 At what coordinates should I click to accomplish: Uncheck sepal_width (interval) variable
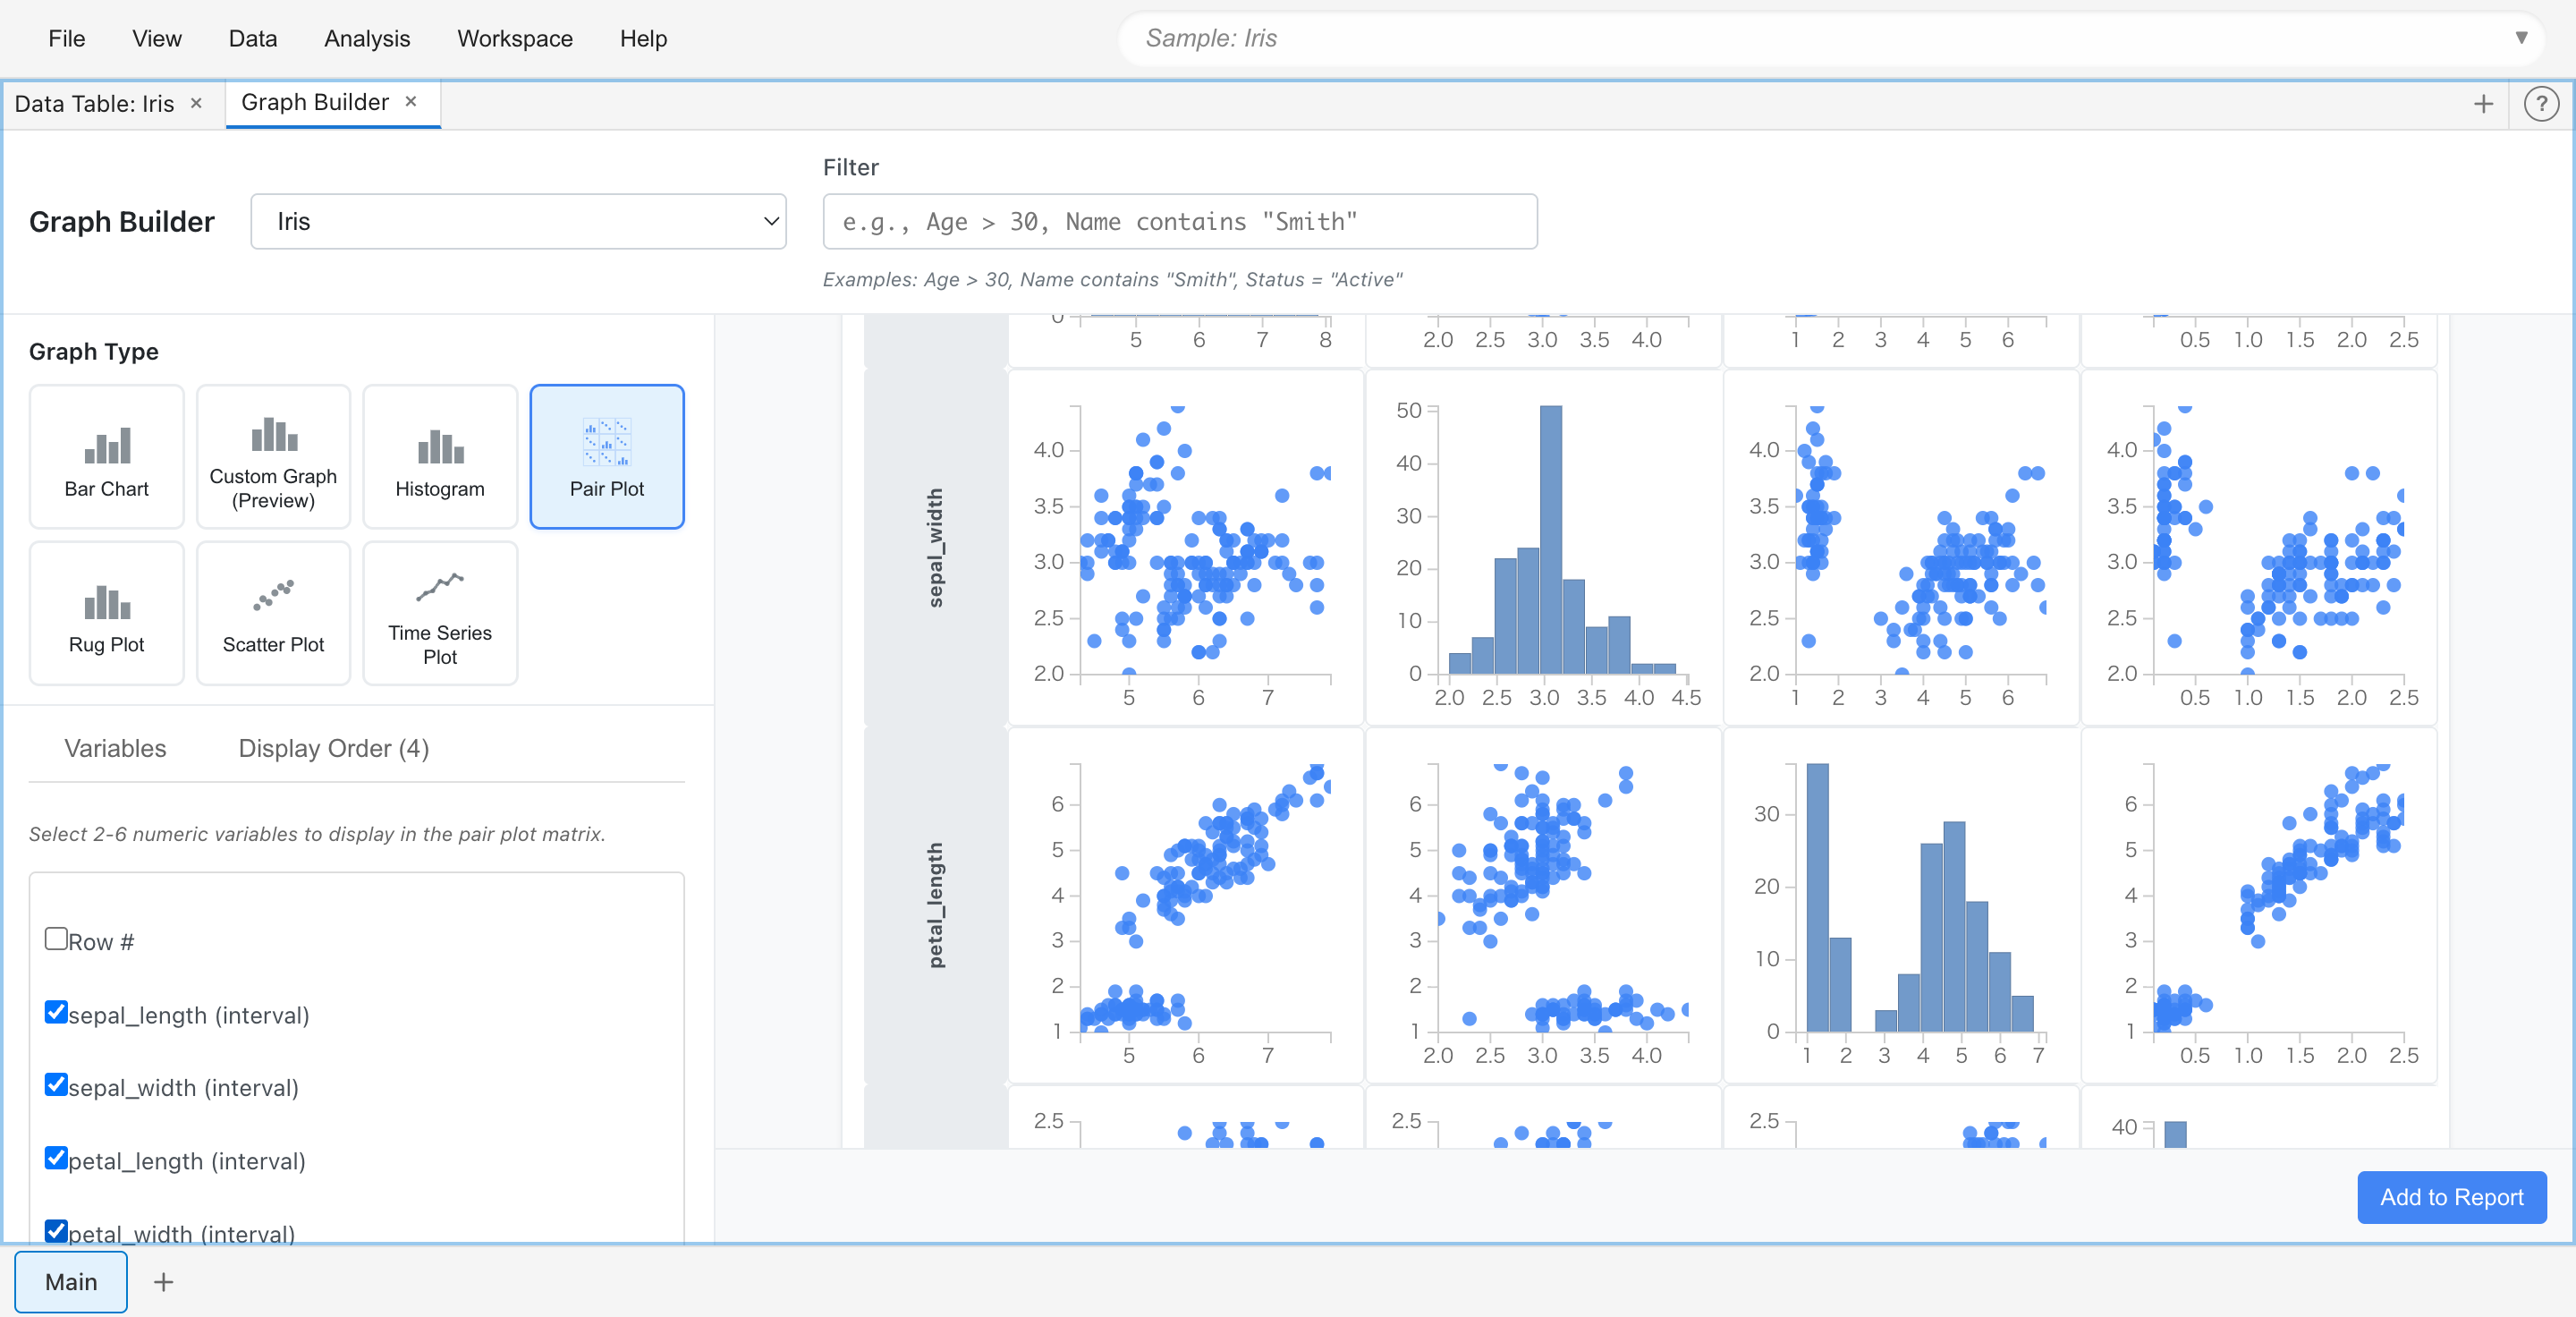coord(56,1086)
